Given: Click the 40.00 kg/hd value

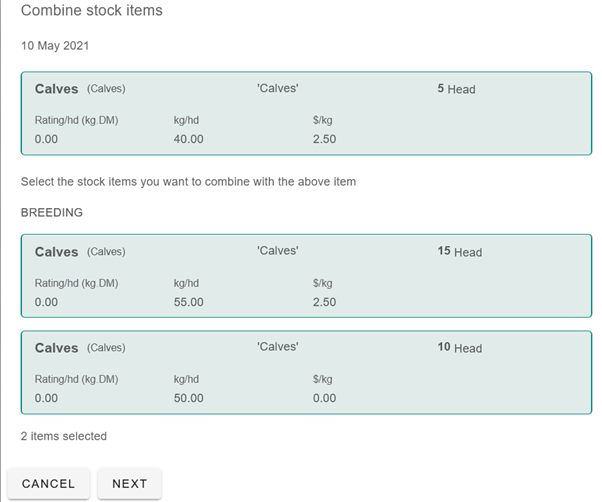Looking at the screenshot, I should tap(188, 139).
